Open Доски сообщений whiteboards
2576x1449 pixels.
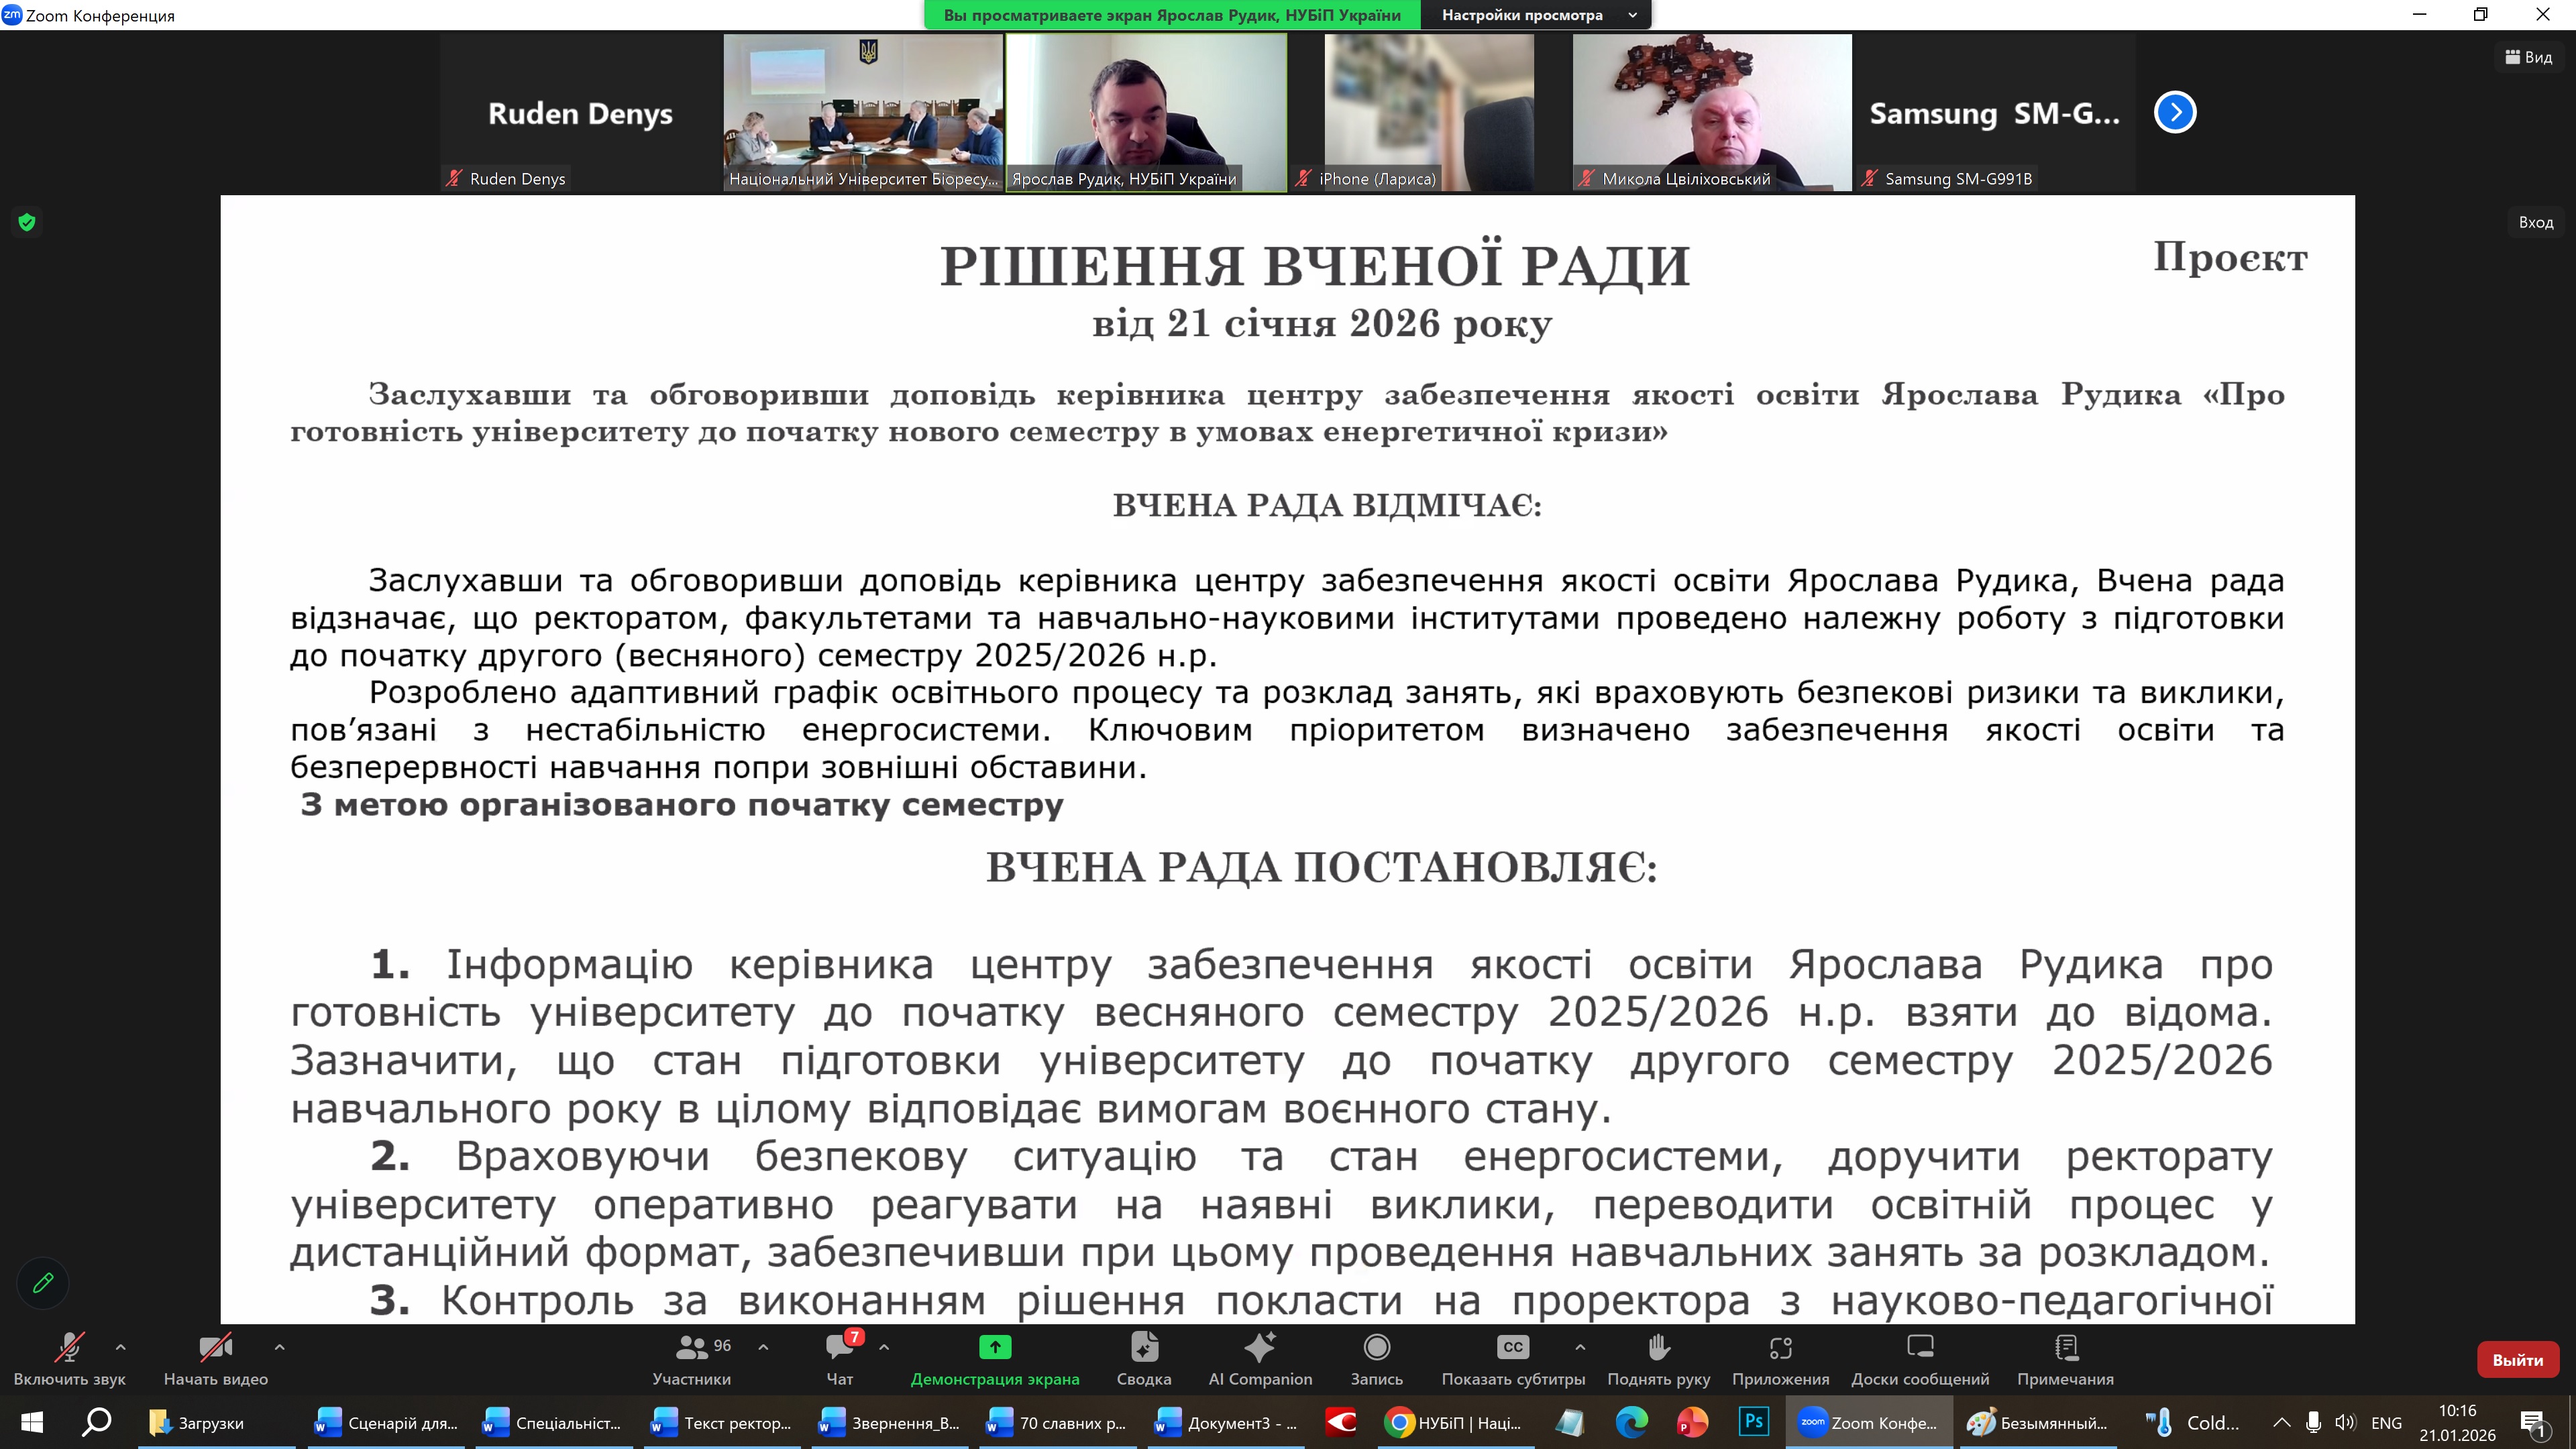1919,1348
